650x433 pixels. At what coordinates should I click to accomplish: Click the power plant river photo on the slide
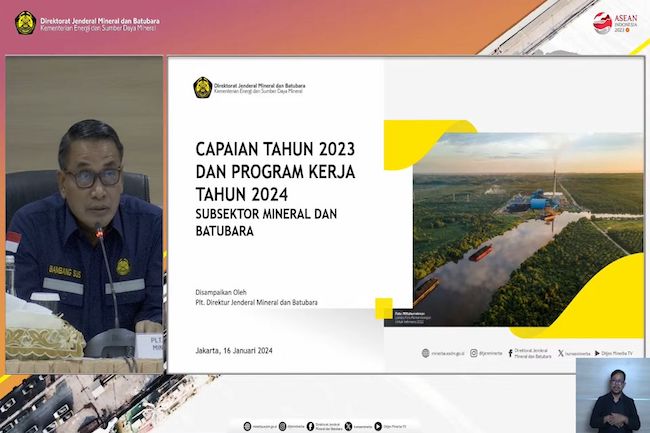[x=527, y=234]
